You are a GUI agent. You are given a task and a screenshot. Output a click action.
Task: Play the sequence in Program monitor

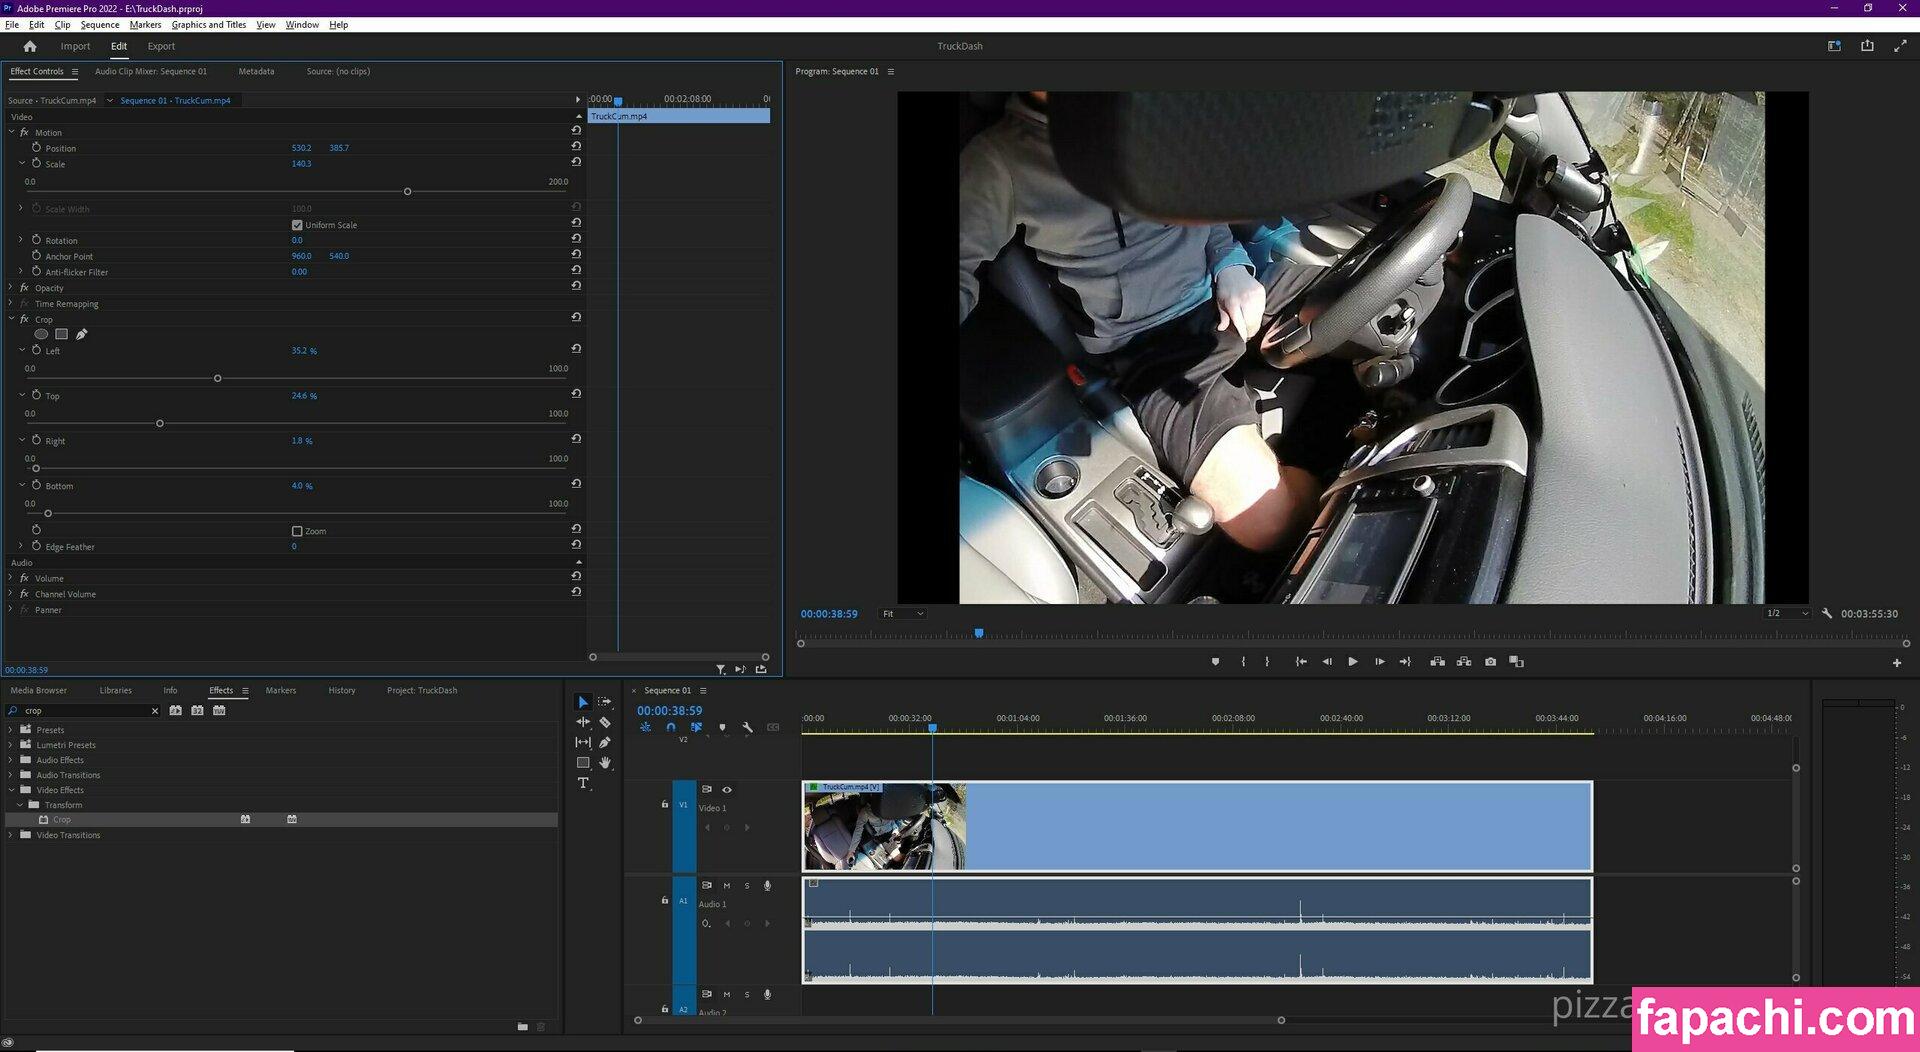coord(1353,662)
